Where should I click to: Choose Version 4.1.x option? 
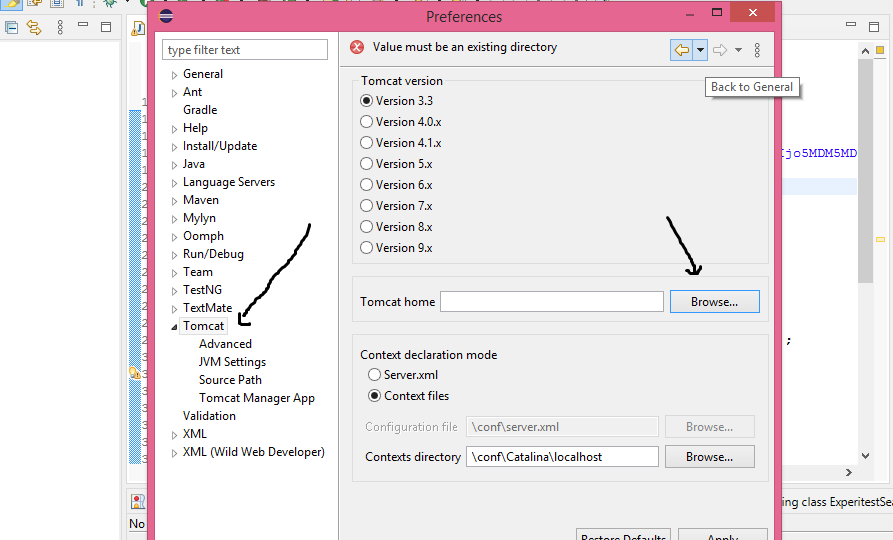tap(366, 143)
